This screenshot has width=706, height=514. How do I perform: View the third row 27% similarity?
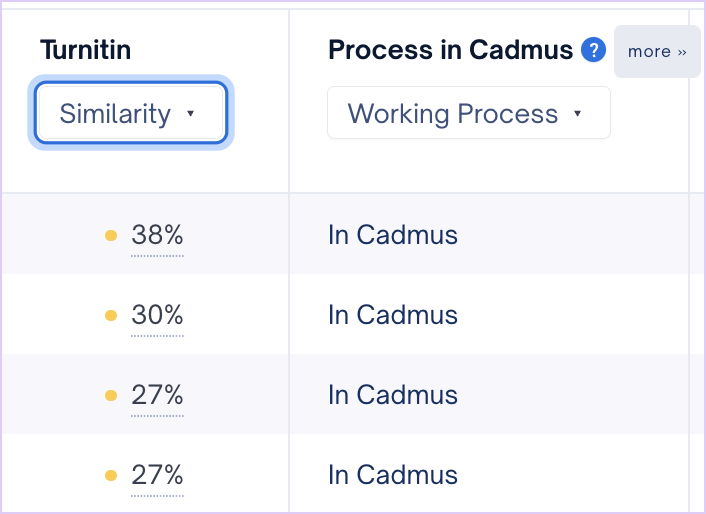pyautogui.click(x=157, y=395)
